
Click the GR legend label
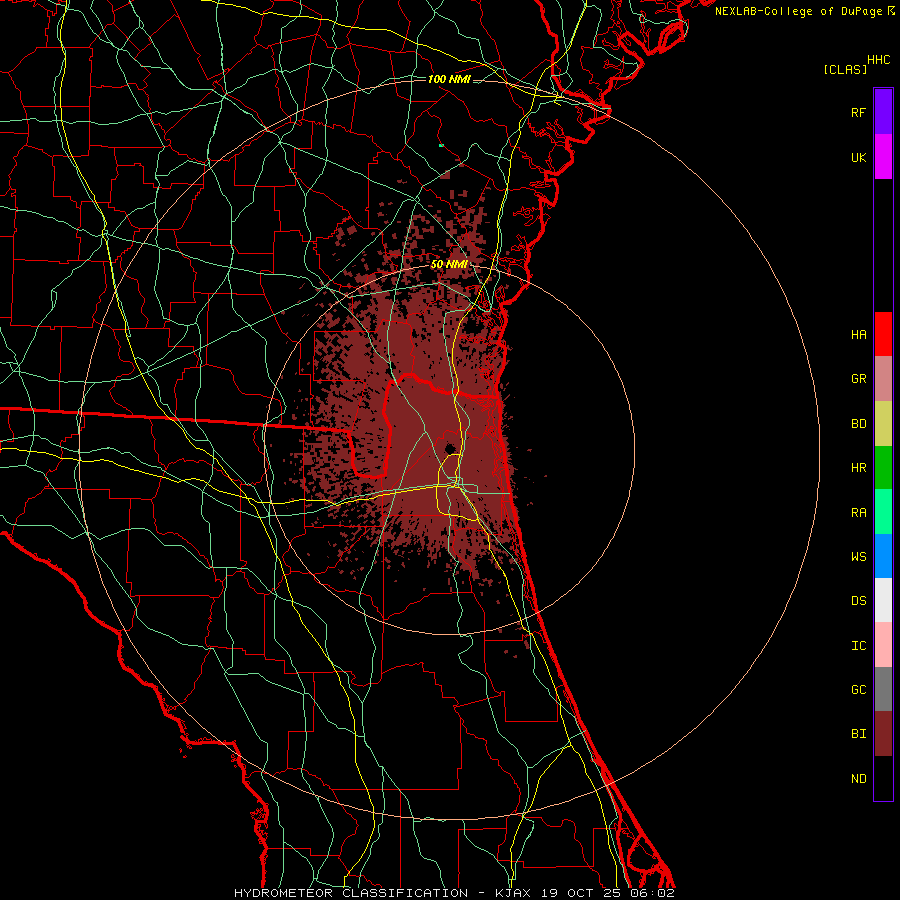[x=858, y=379]
